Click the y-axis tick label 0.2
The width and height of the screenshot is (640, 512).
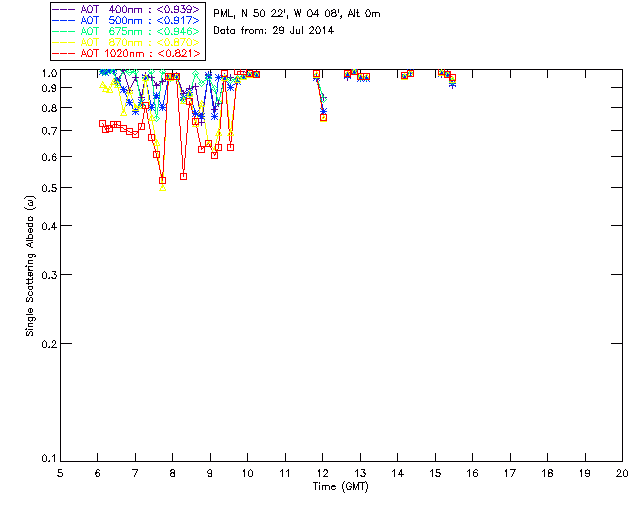tap(49, 344)
